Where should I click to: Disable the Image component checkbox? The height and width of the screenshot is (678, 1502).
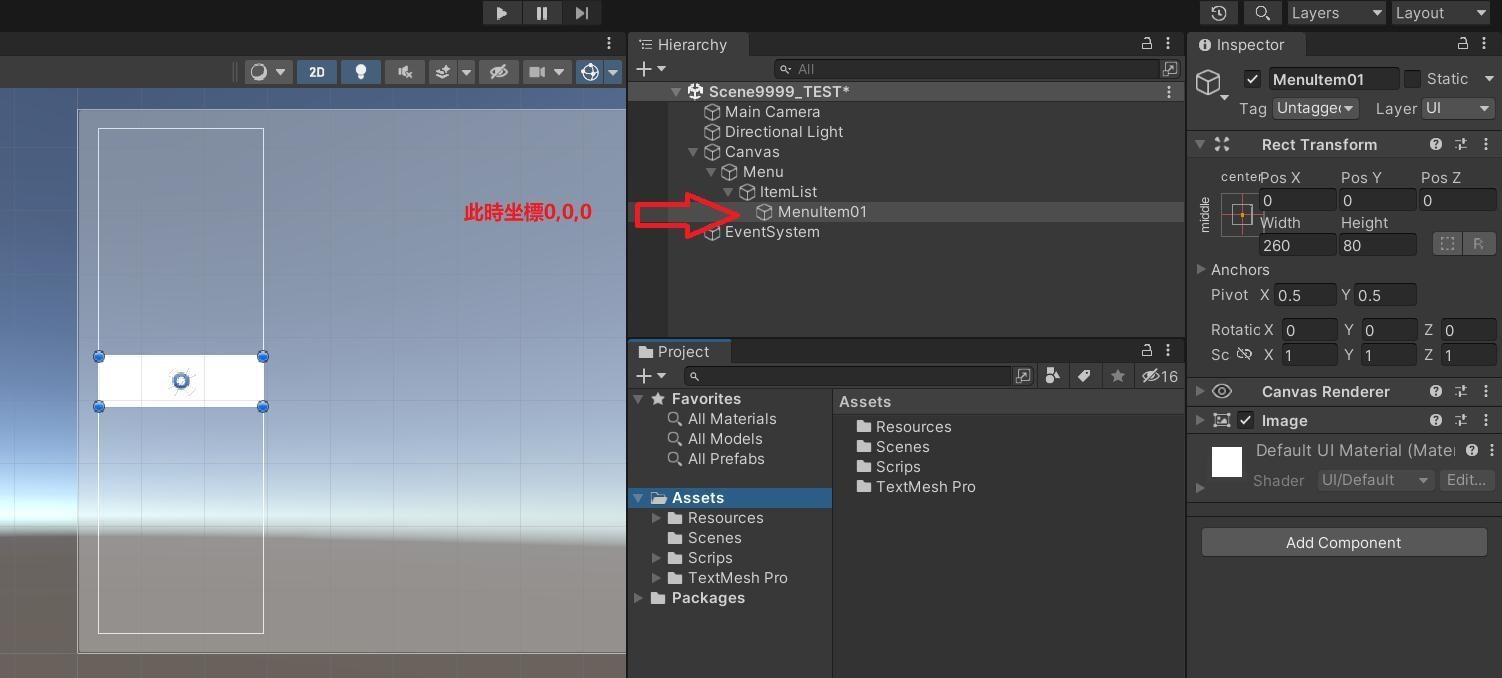point(1246,420)
